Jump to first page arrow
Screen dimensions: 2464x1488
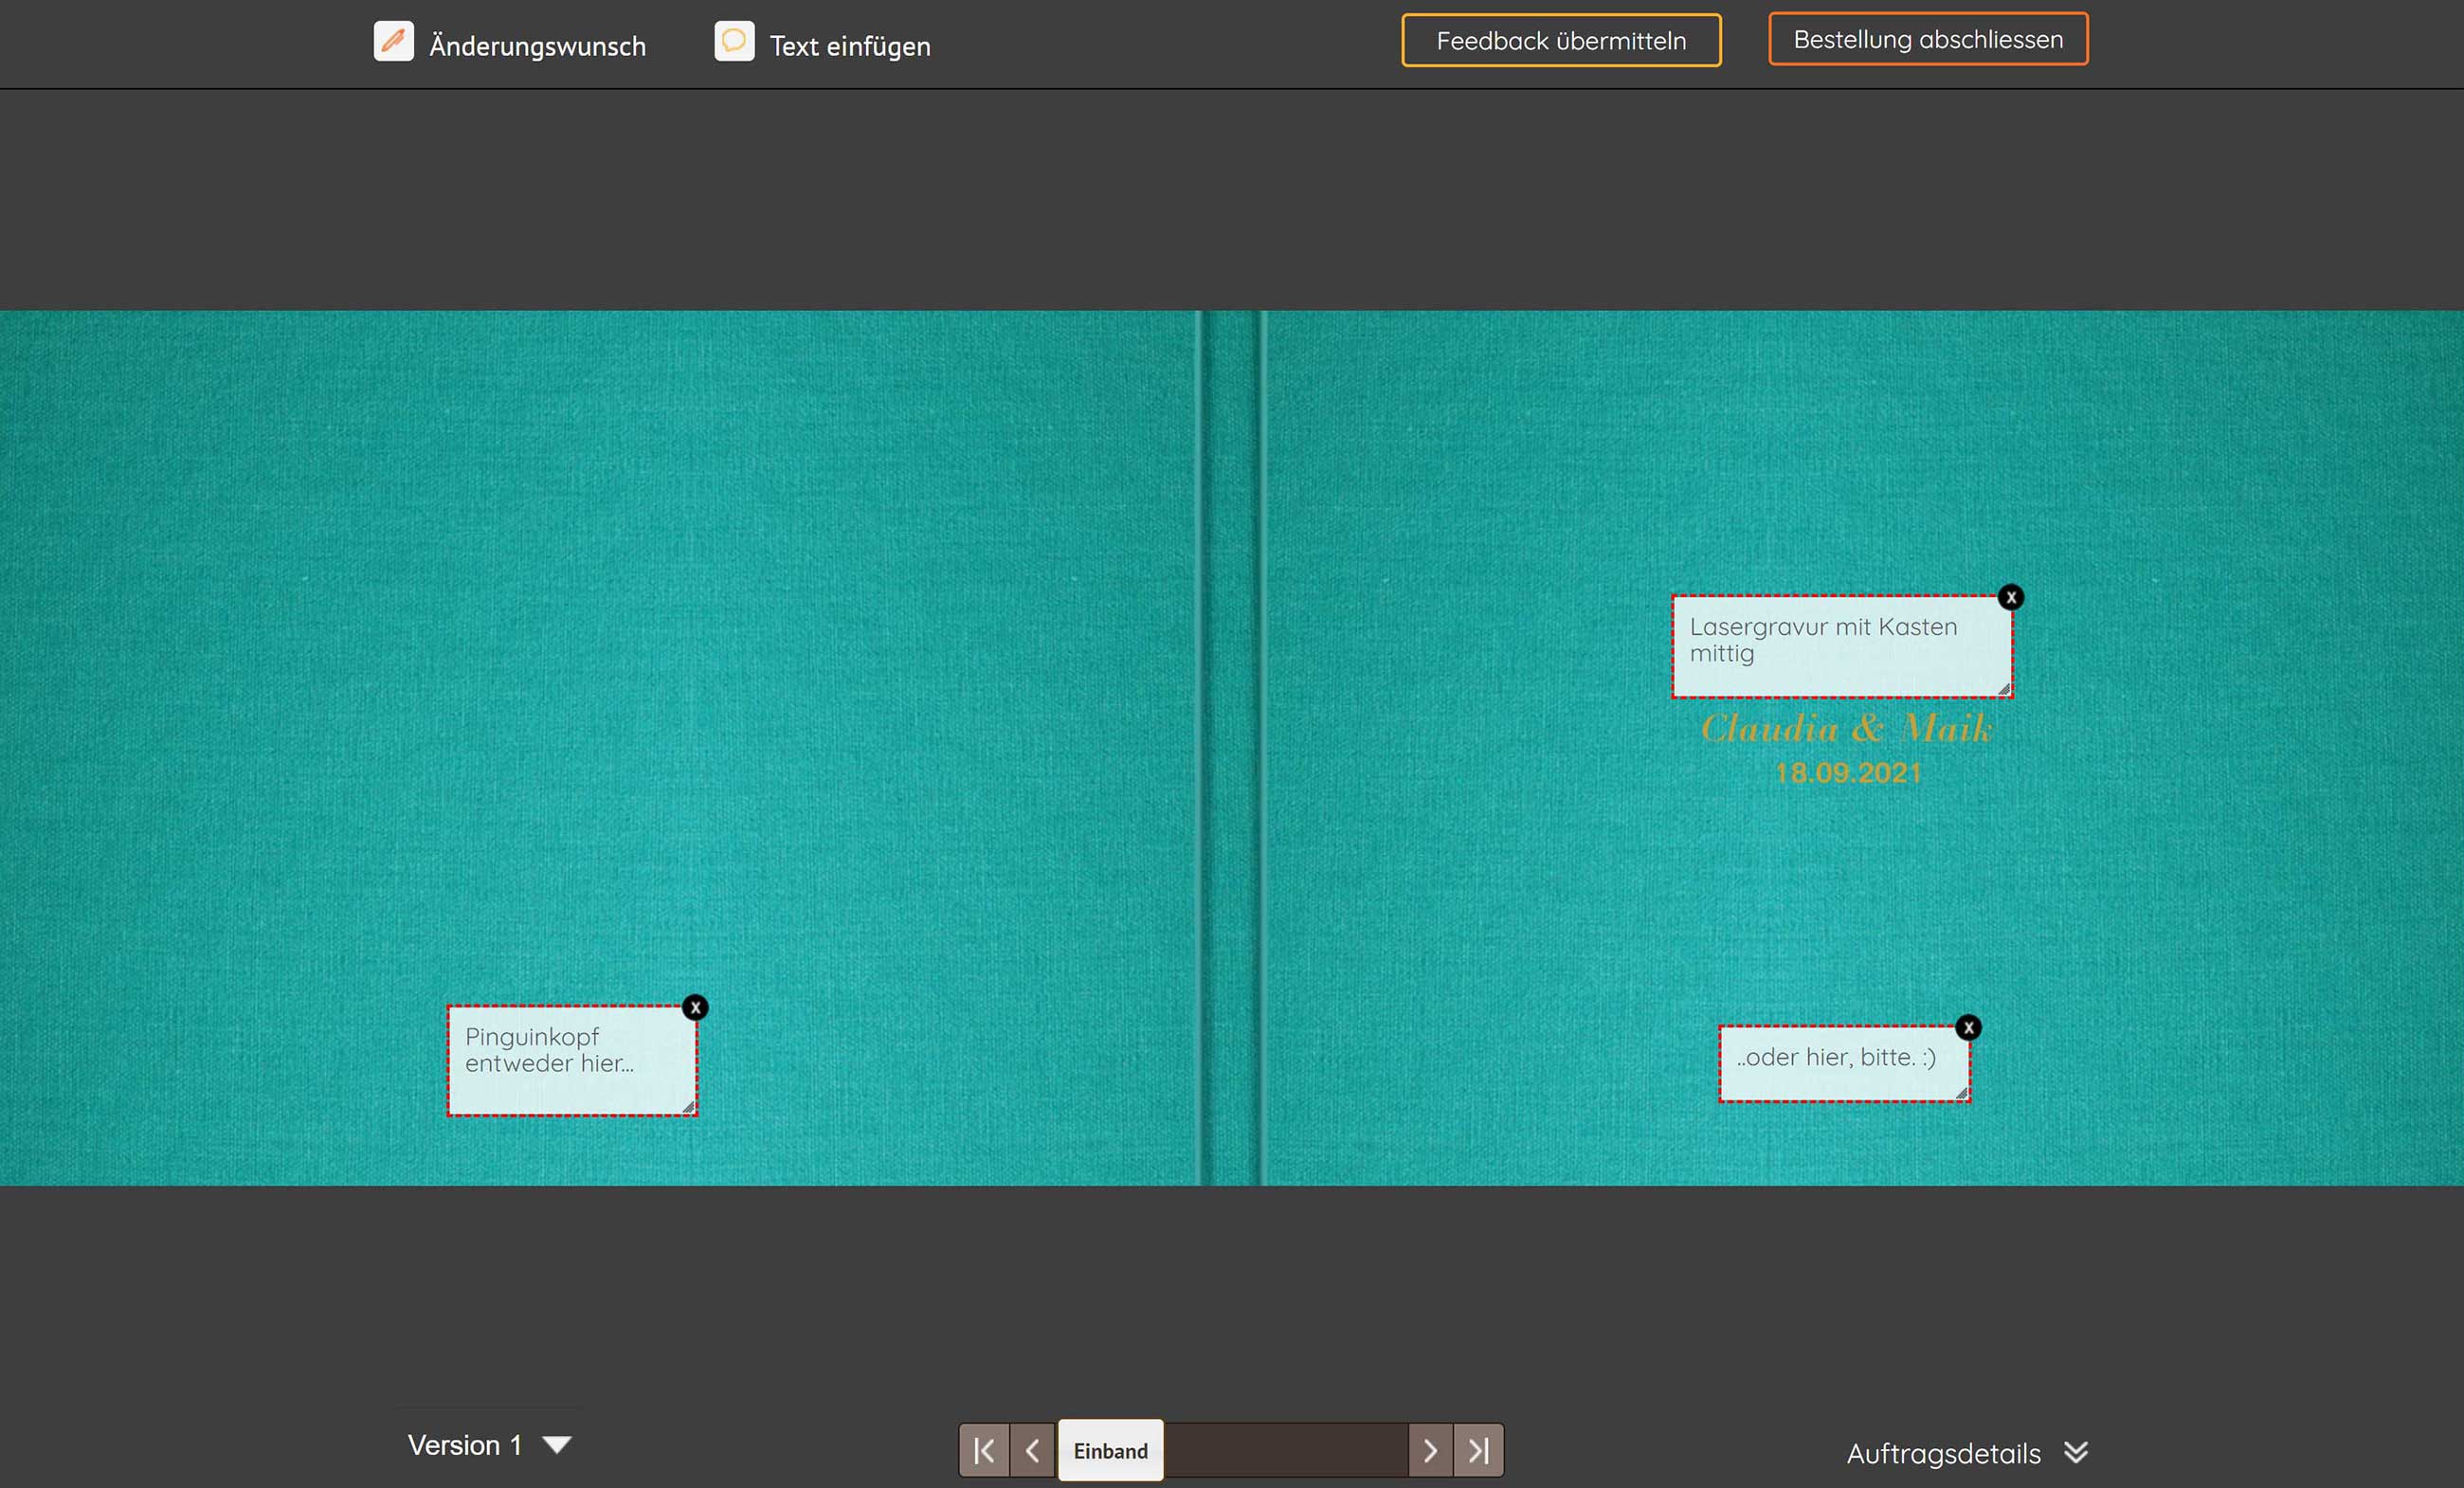click(x=984, y=1451)
